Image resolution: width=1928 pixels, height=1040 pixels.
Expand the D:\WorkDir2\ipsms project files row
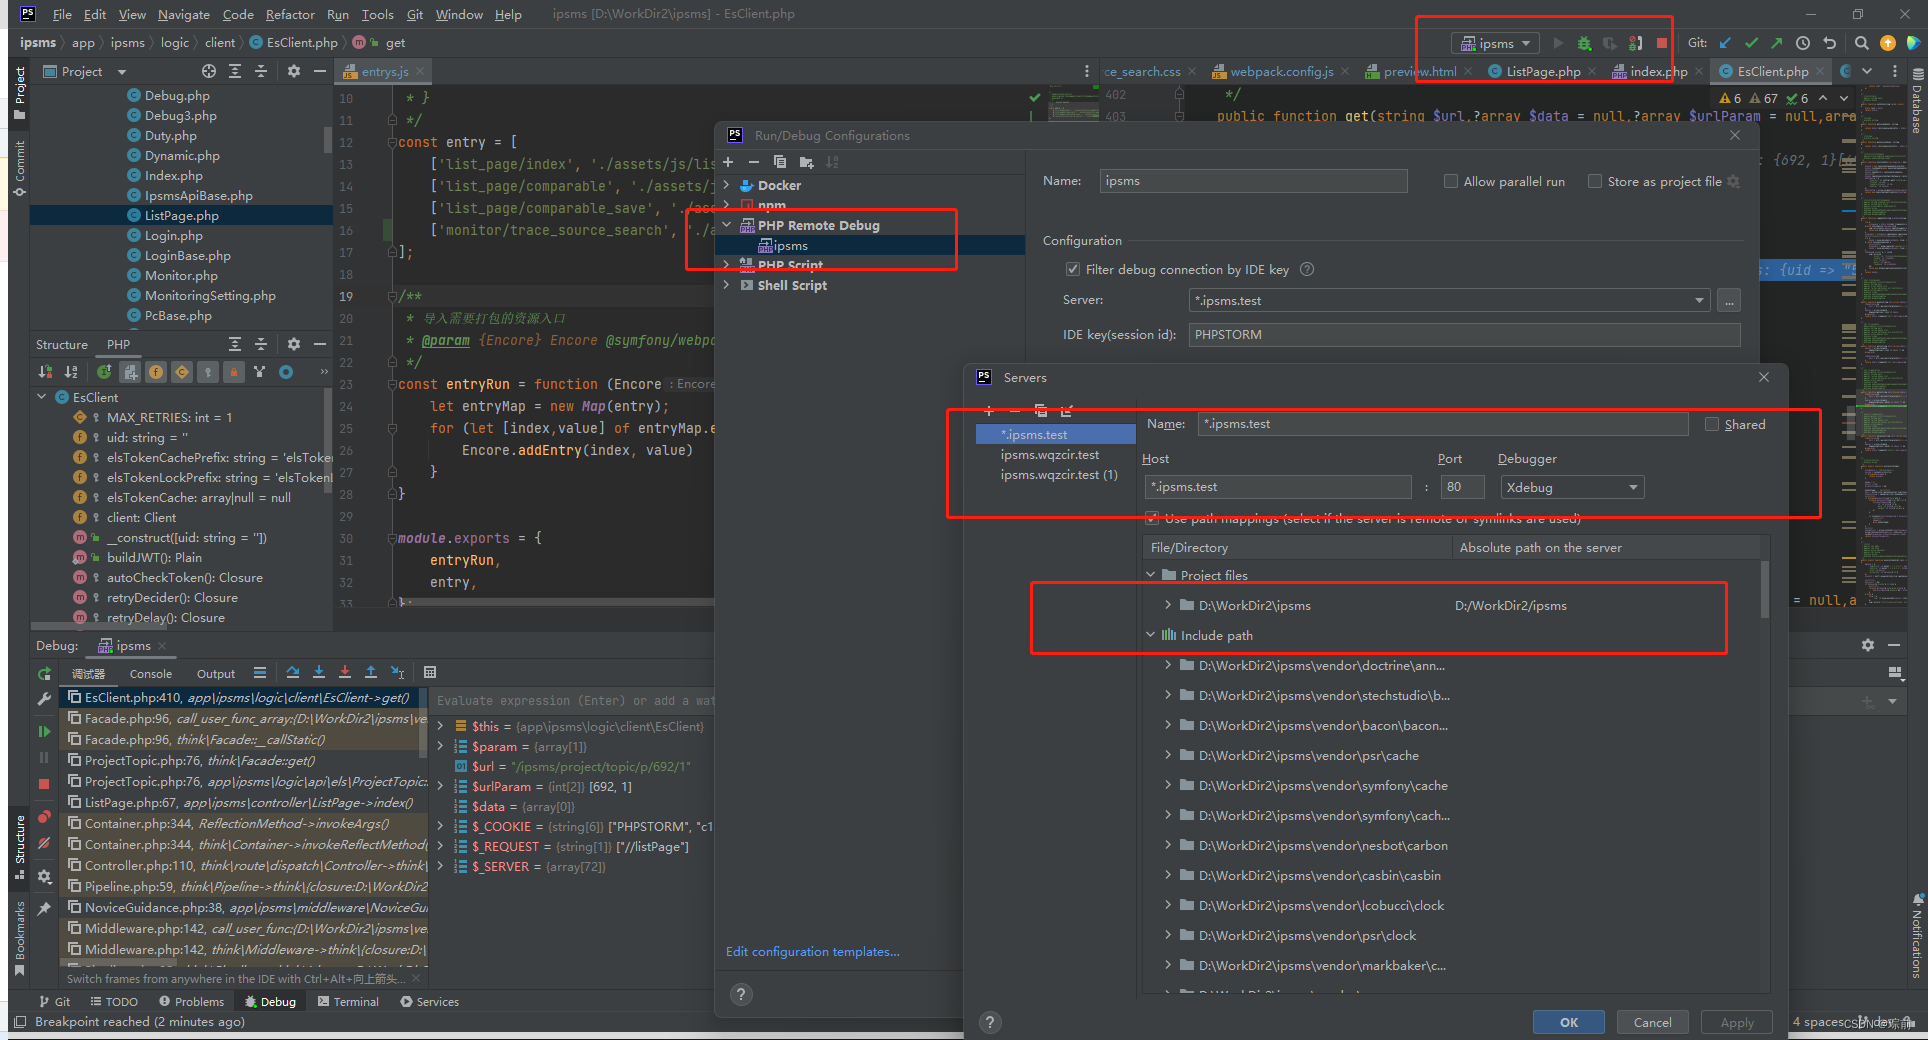point(1168,605)
